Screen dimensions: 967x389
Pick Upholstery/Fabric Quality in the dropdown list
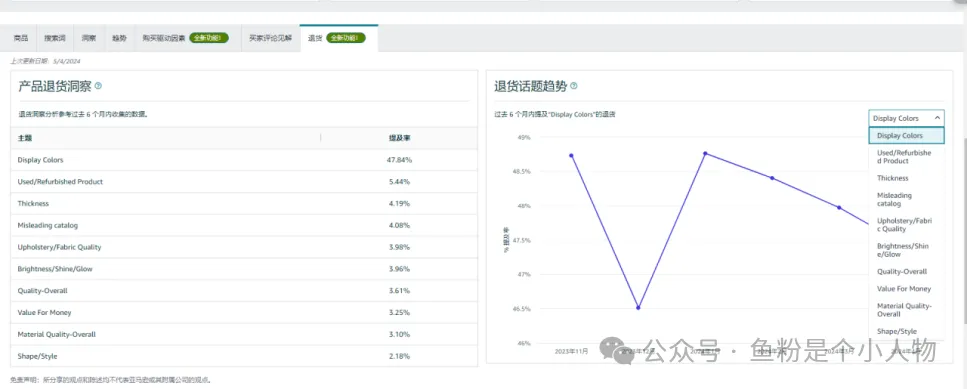pyautogui.click(x=906, y=224)
